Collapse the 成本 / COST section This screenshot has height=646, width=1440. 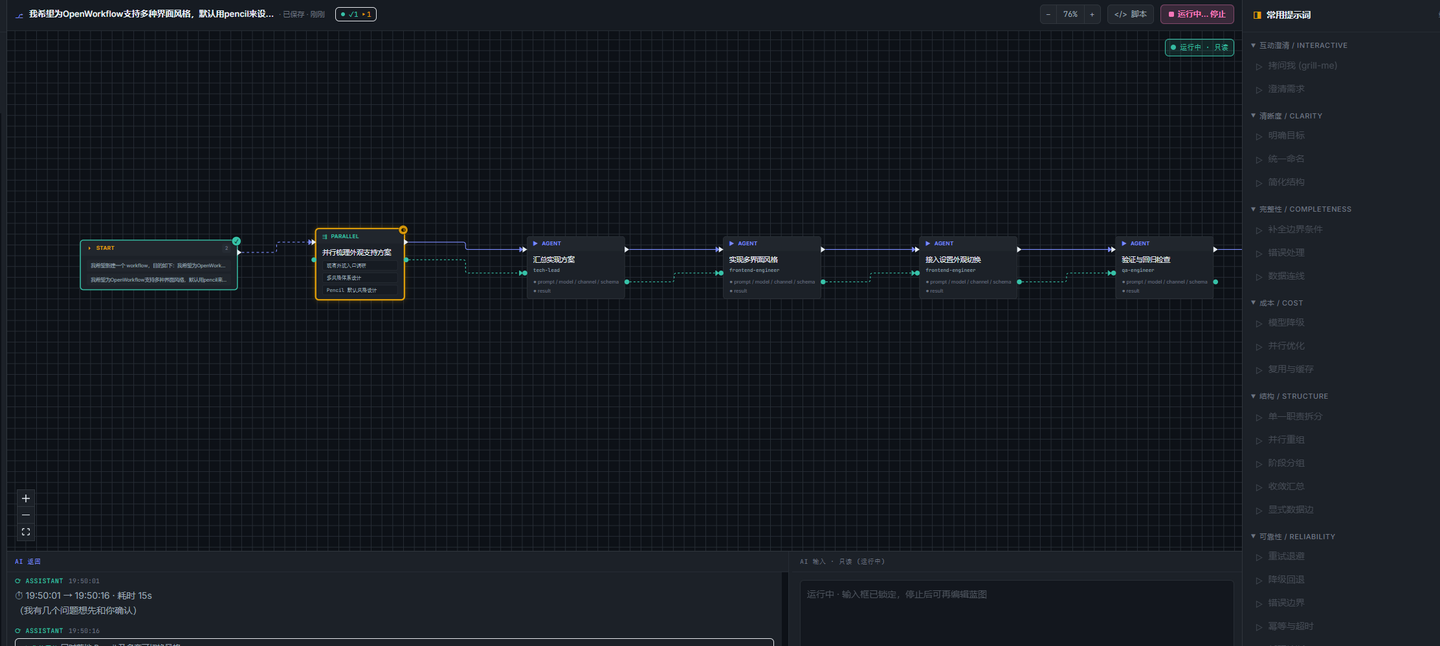click(x=1277, y=303)
